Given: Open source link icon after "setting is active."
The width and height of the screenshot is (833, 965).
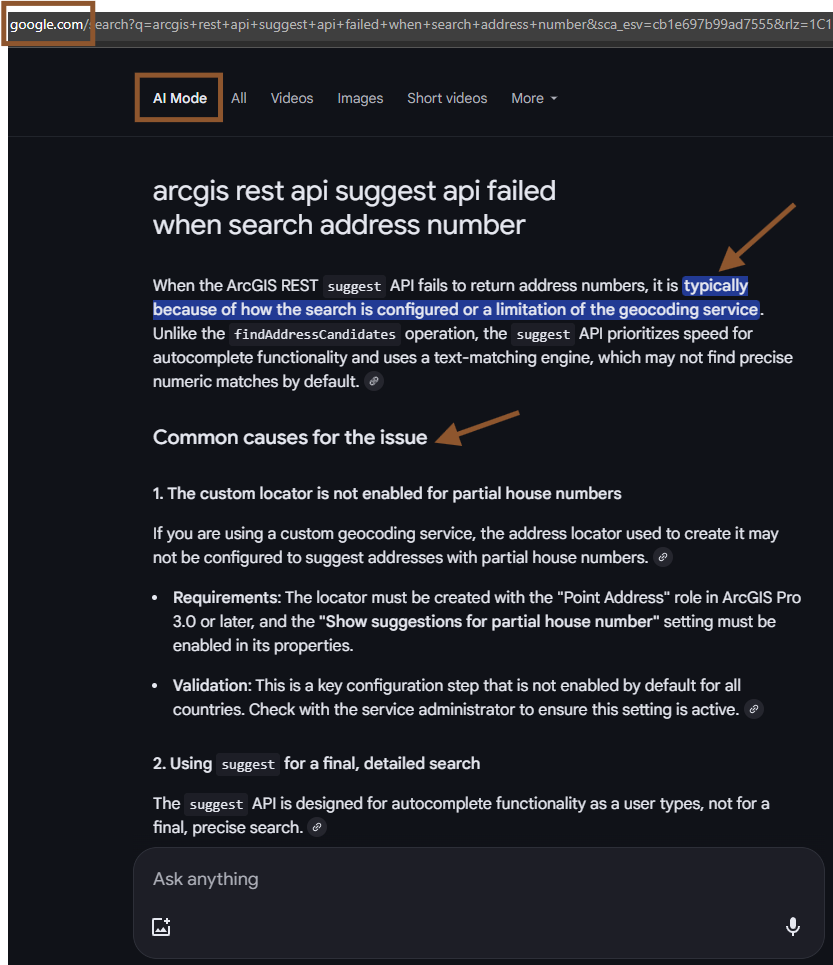Looking at the screenshot, I should 754,710.
